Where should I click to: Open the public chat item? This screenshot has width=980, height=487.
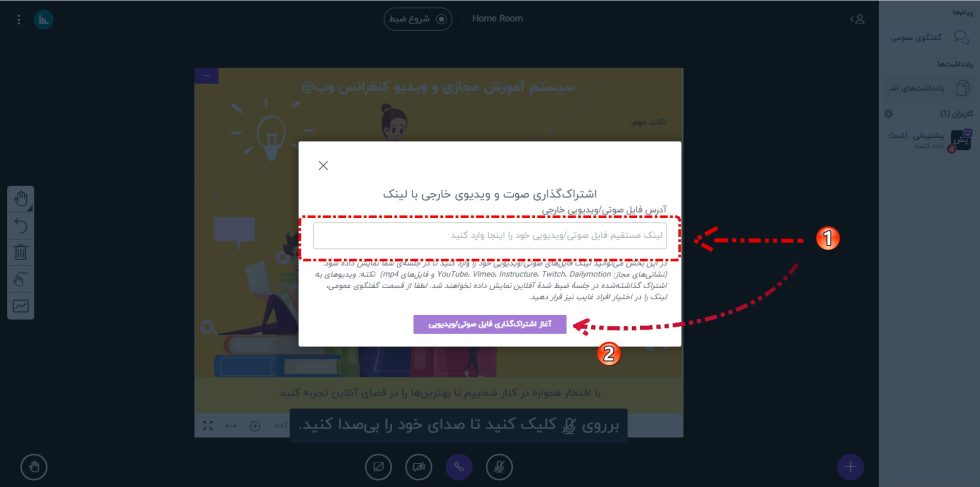pos(929,38)
